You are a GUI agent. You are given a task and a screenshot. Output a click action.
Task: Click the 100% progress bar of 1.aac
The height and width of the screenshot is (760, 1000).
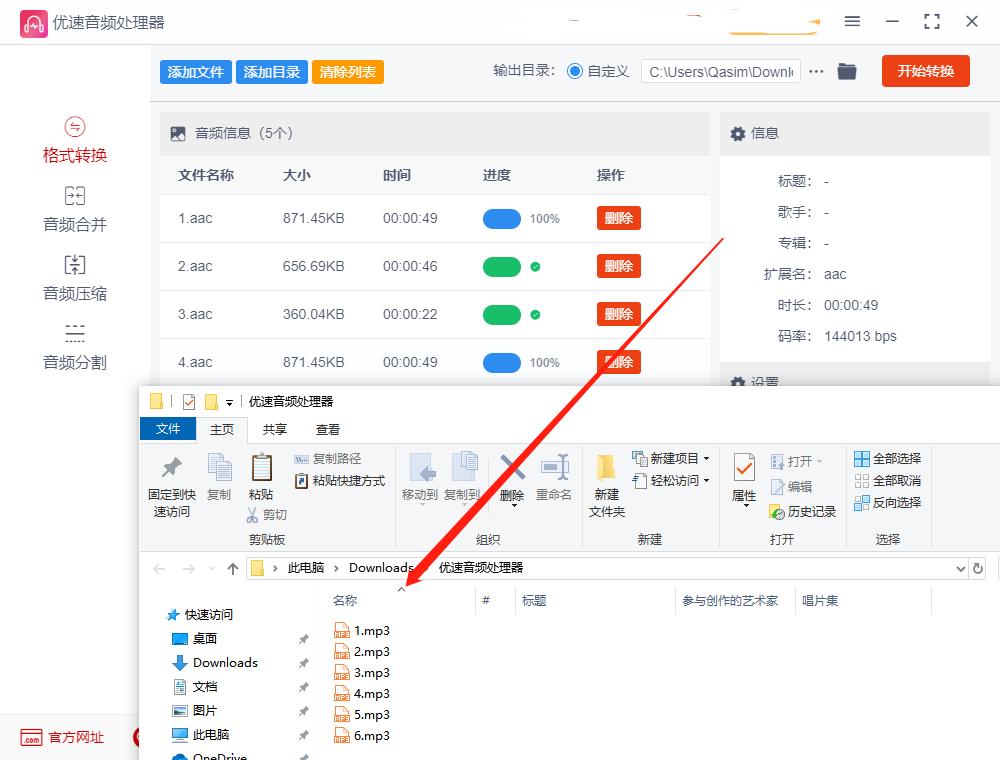502,218
